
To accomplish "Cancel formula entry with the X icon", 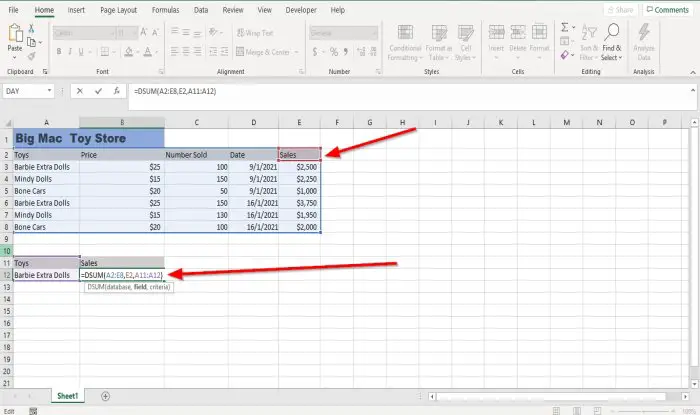I will 79,91.
